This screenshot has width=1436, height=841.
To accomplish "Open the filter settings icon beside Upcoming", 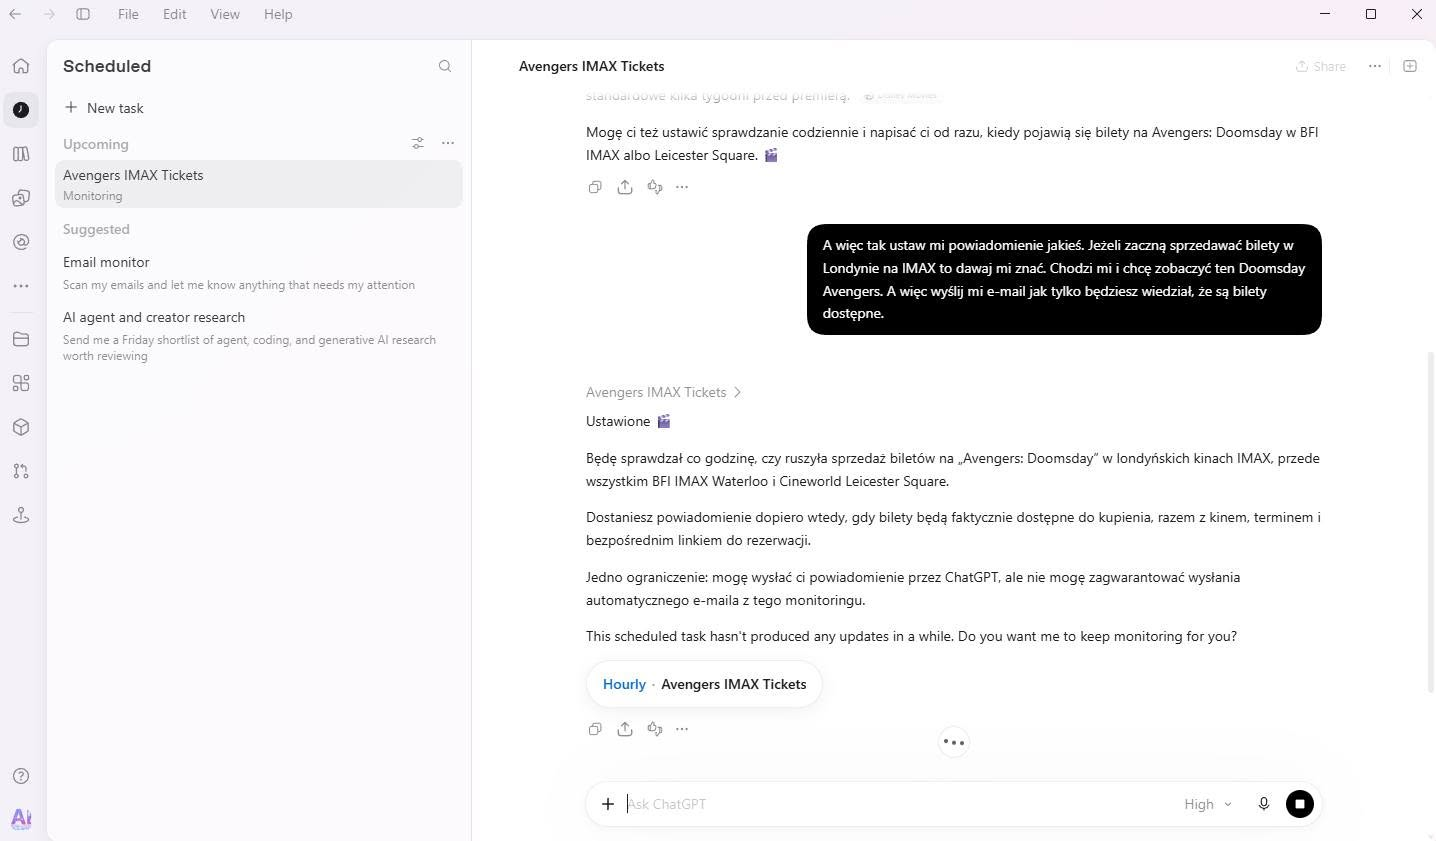I will [418, 143].
